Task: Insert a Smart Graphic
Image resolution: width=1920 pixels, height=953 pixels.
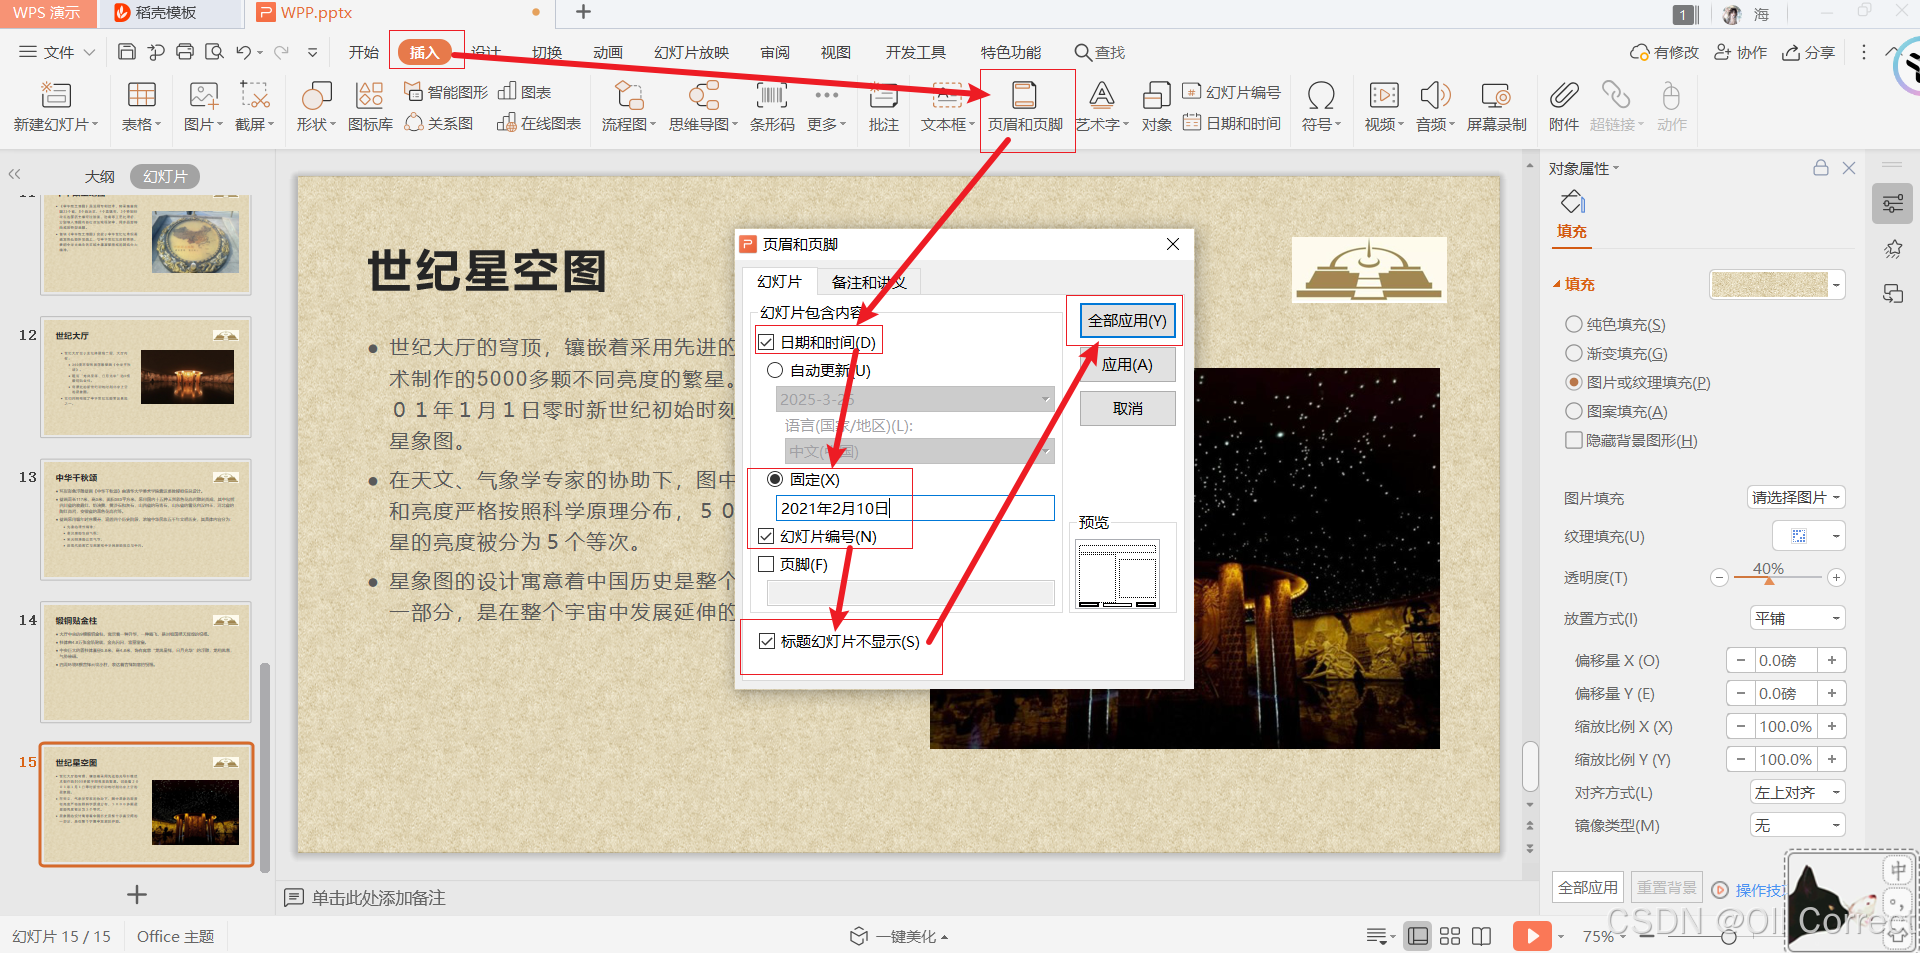Action: pyautogui.click(x=446, y=92)
